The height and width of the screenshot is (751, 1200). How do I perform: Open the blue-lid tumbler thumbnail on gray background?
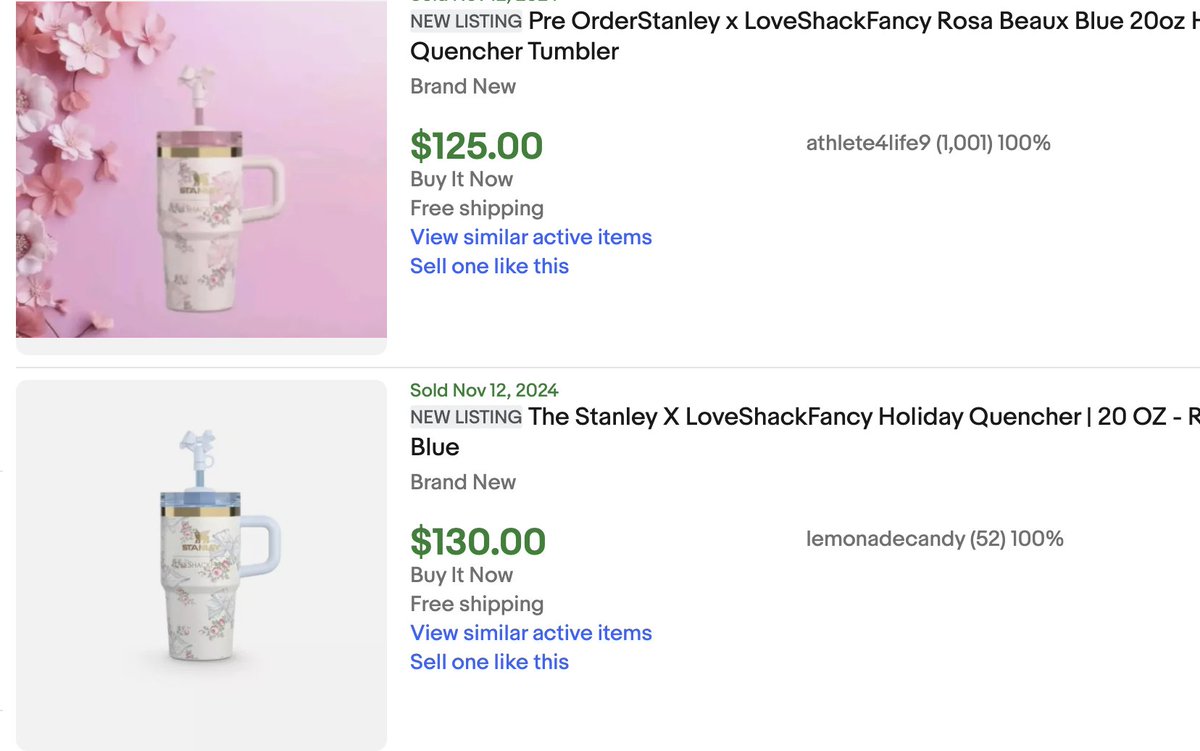201,565
